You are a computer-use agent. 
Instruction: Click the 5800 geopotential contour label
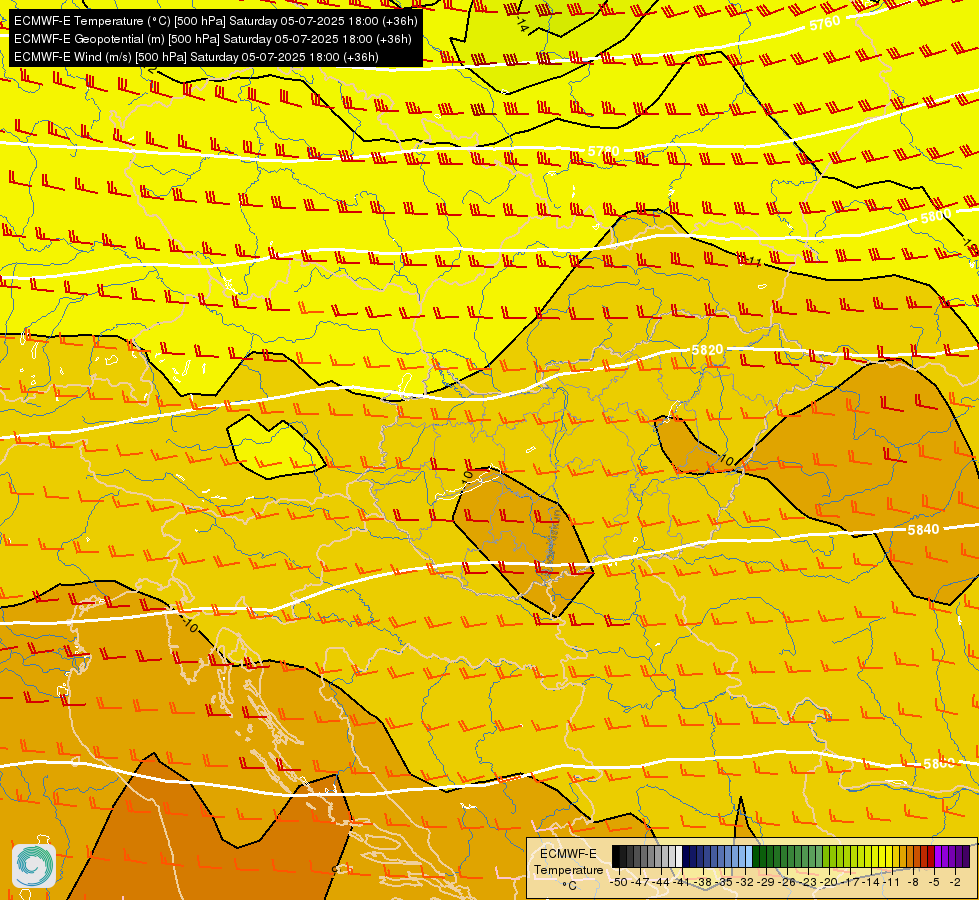click(x=936, y=217)
